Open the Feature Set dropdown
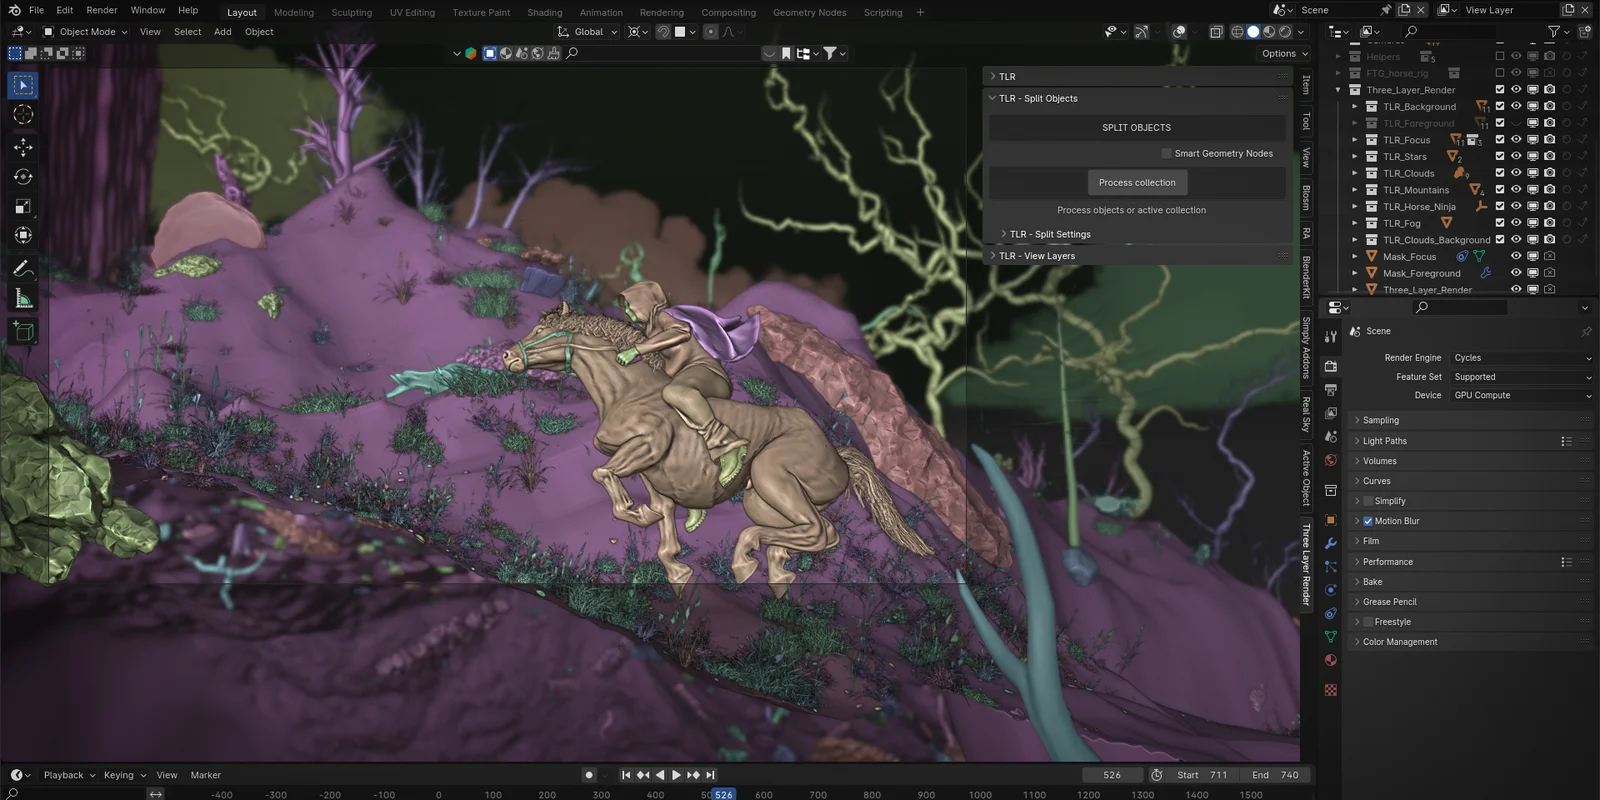This screenshot has width=1600, height=800. pos(1521,377)
